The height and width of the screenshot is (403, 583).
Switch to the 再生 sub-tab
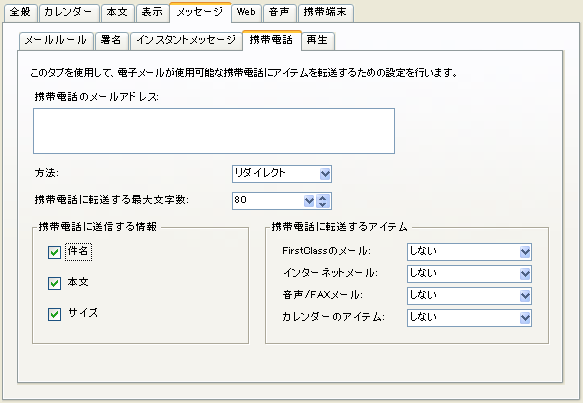(317, 41)
